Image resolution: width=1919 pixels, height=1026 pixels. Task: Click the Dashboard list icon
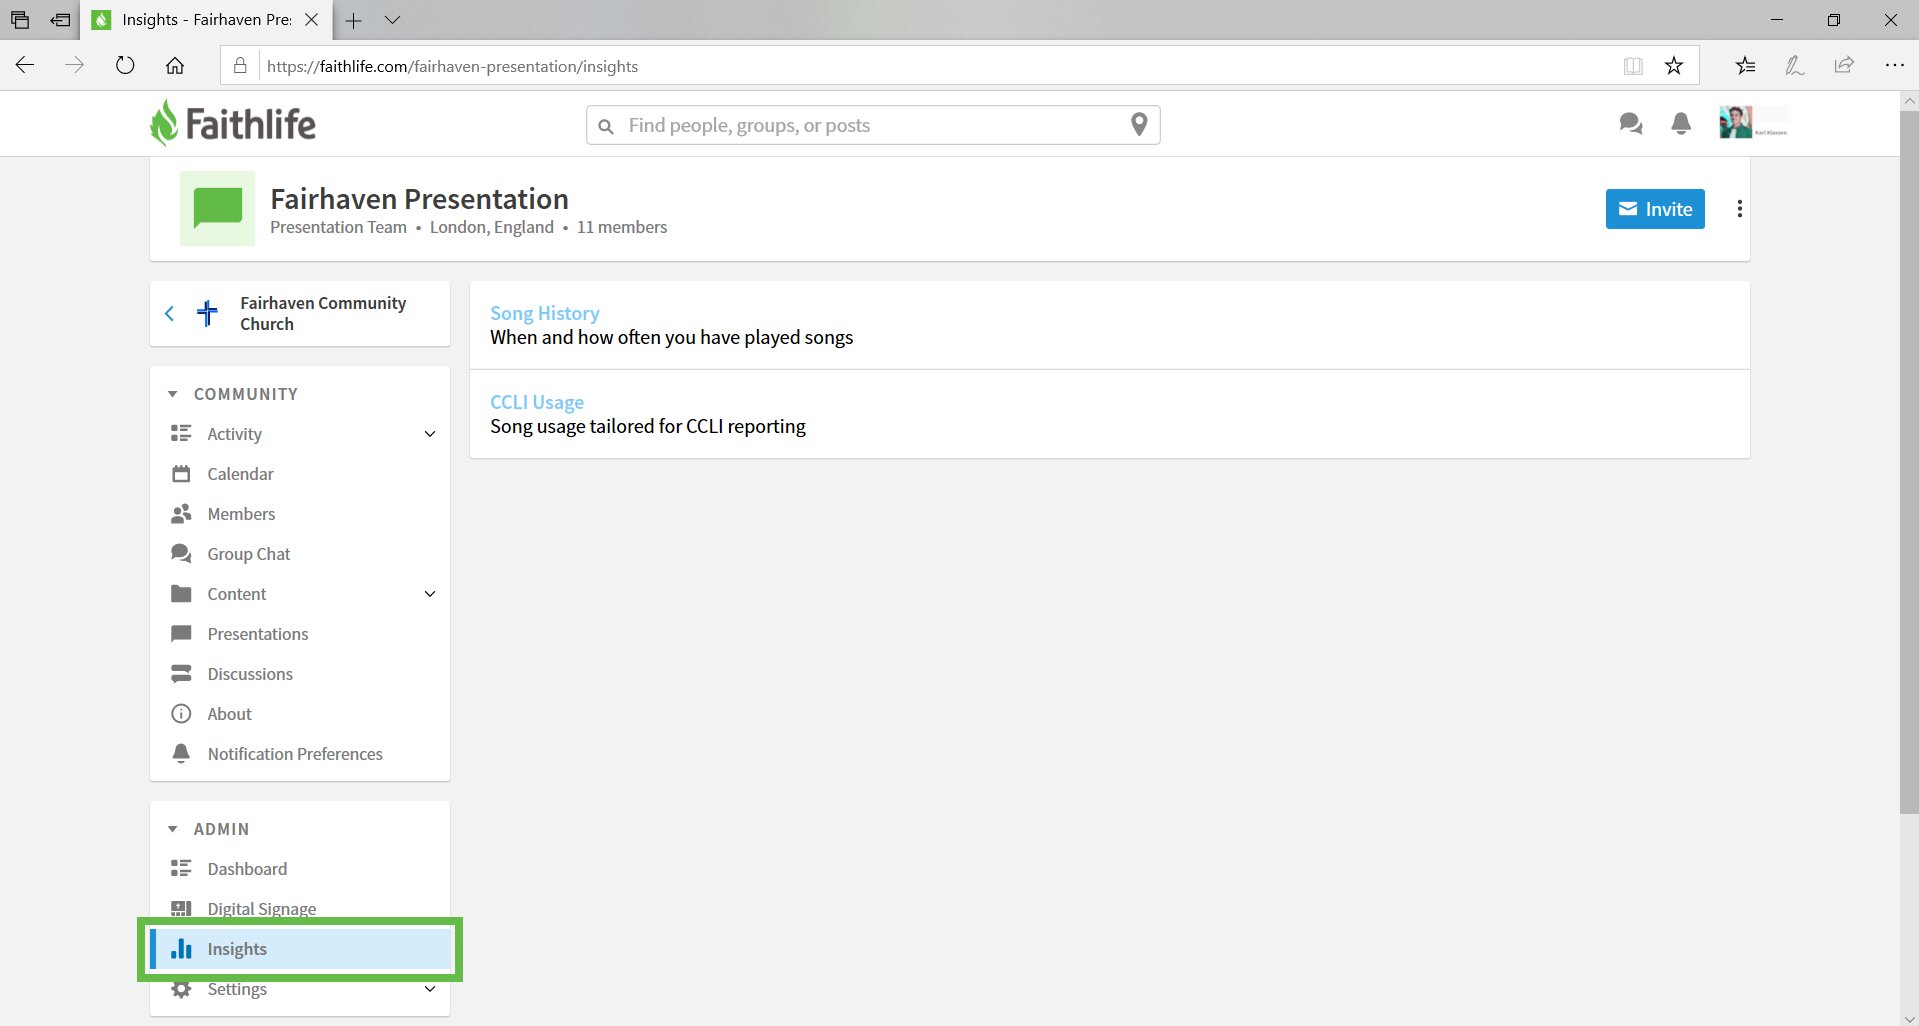tap(181, 868)
